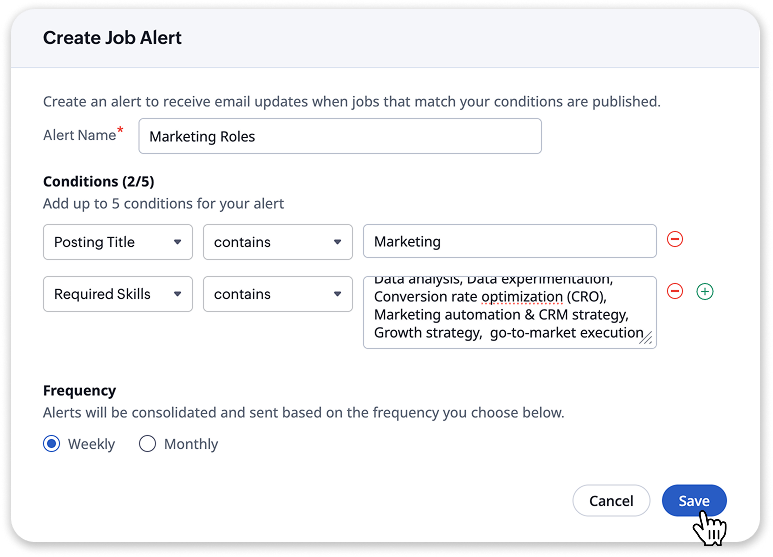Image resolution: width=773 pixels, height=557 pixels.
Task: Click the Marketing condition value field
Action: point(509,242)
